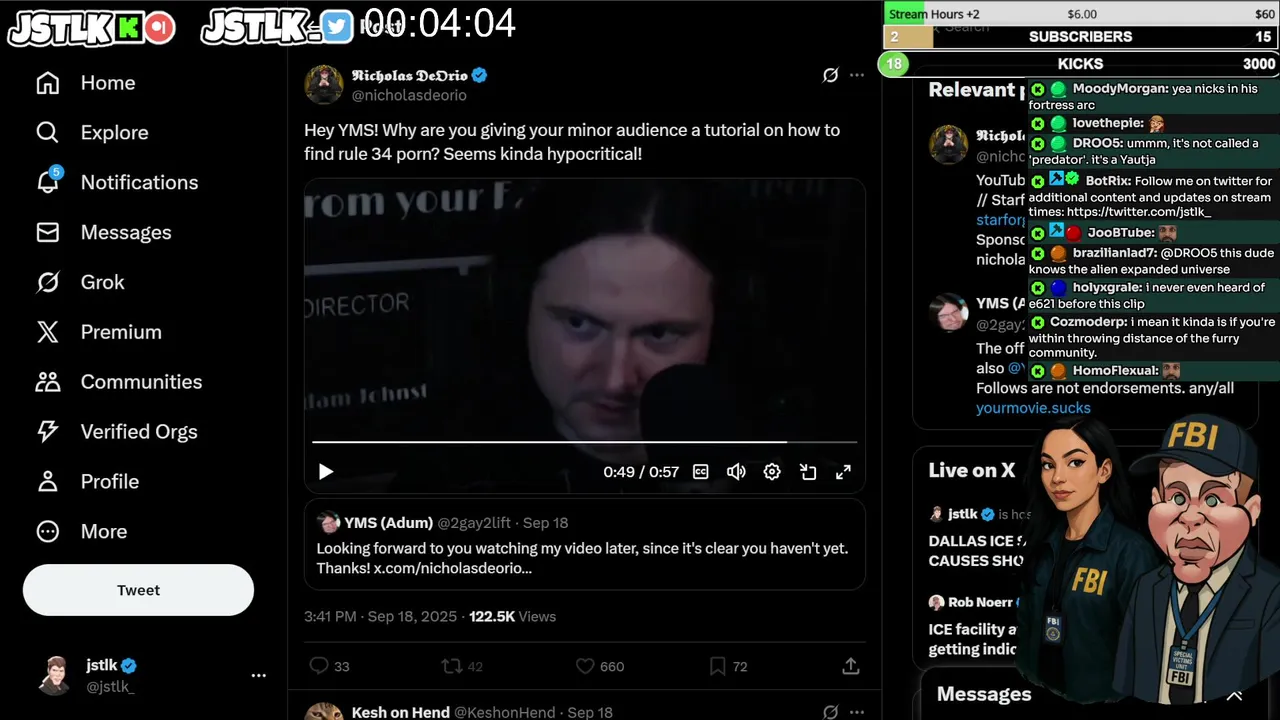The width and height of the screenshot is (1280, 720).
Task: Click the Kick logo in stream overlay
Action: [x=129, y=28]
